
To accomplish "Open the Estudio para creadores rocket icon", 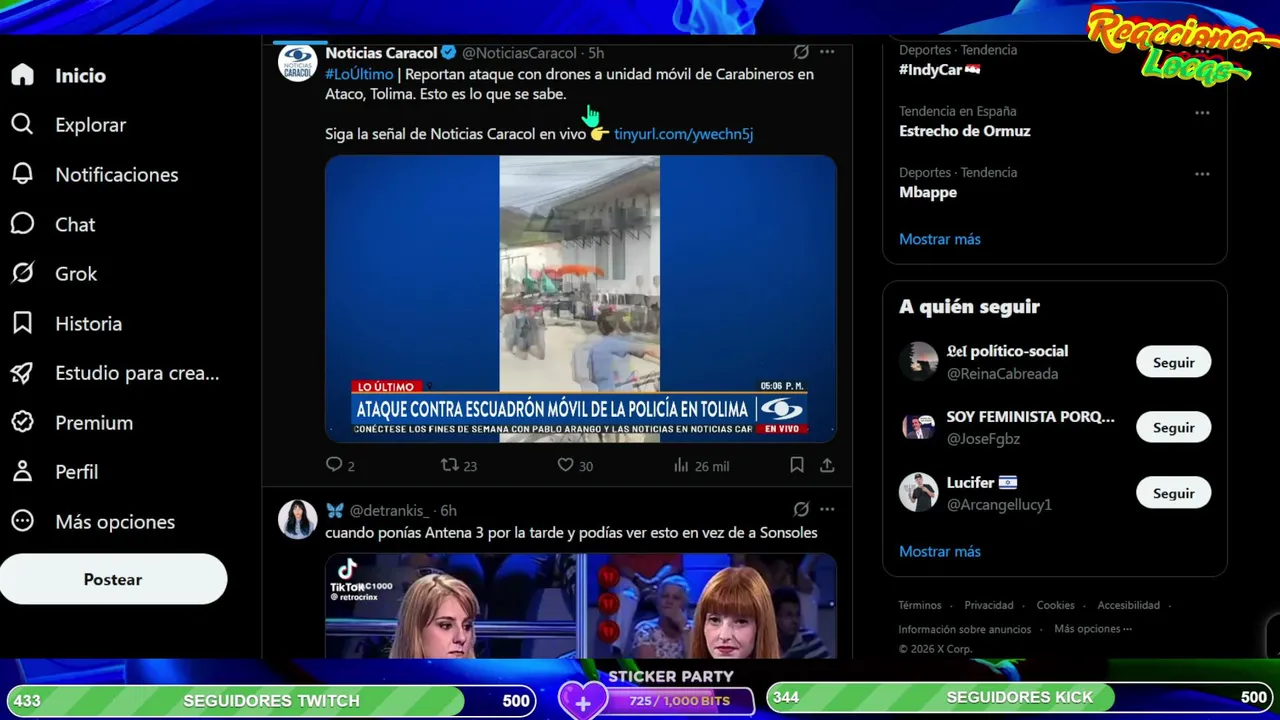I will tap(22, 373).
